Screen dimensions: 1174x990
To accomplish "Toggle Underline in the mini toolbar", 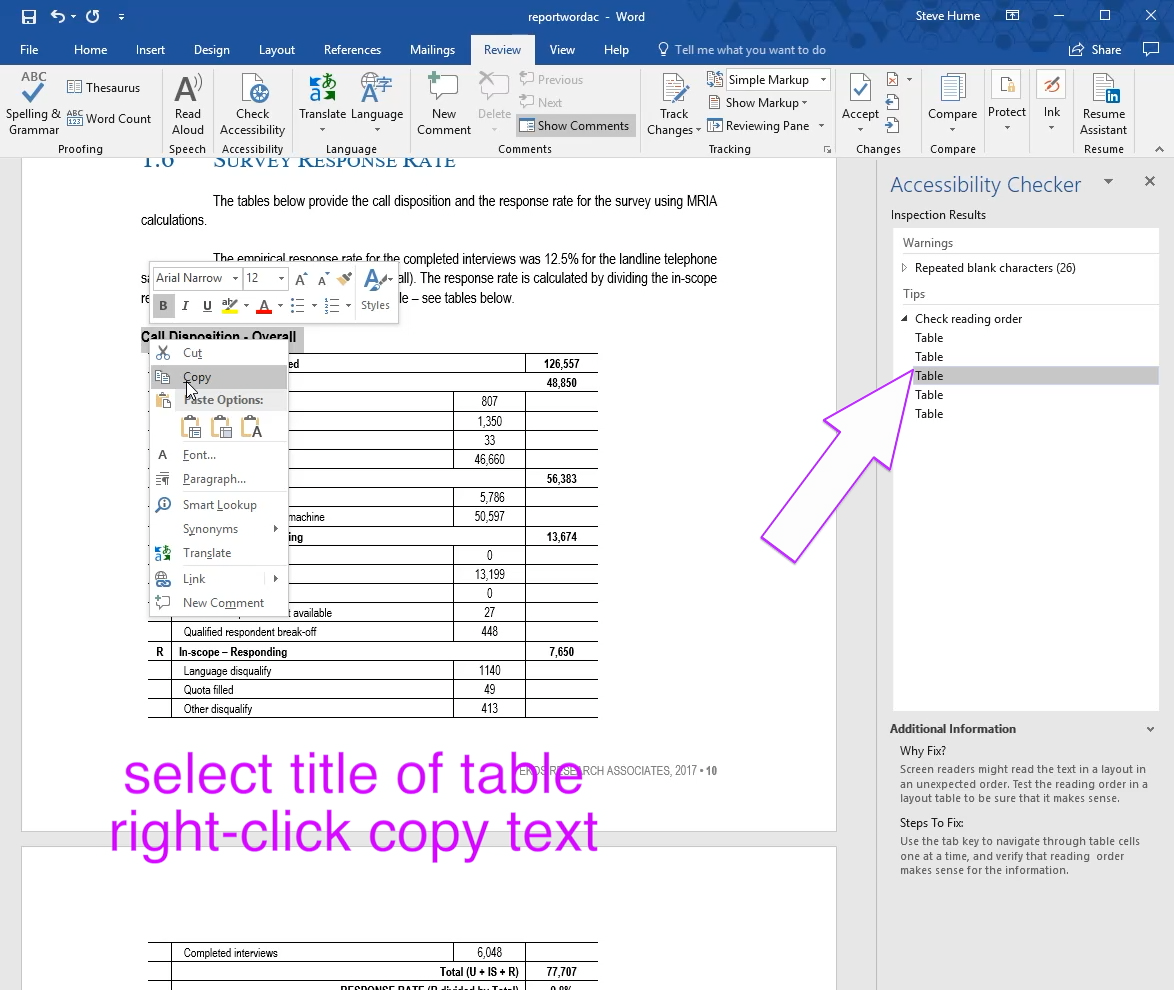I will (207, 306).
